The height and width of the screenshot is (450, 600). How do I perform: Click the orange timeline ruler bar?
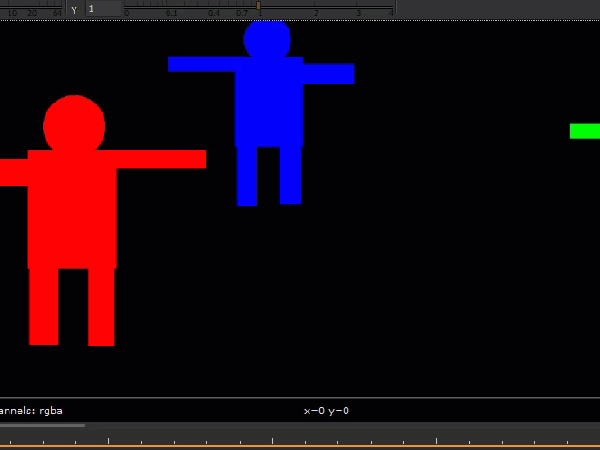pos(300,447)
